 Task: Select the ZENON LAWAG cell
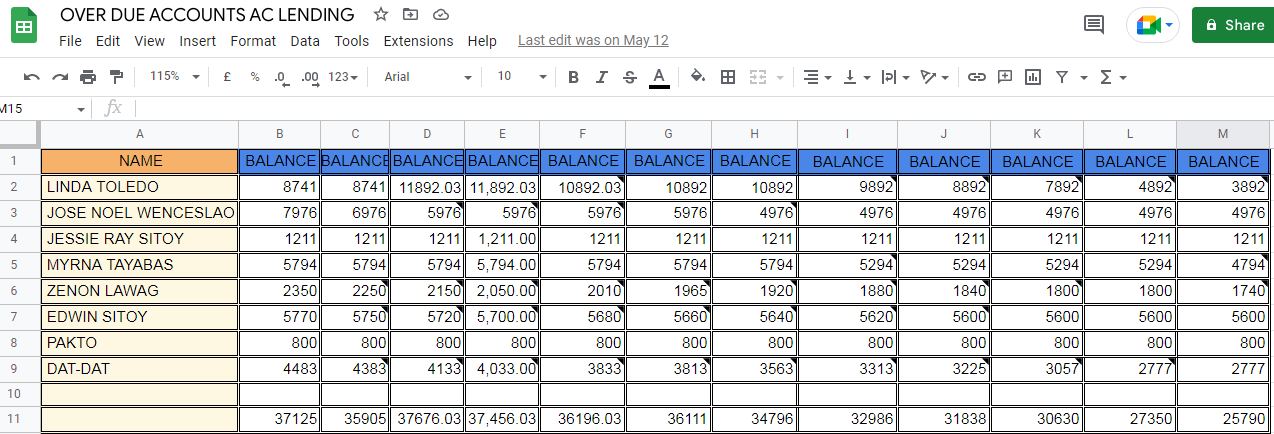(x=140, y=291)
